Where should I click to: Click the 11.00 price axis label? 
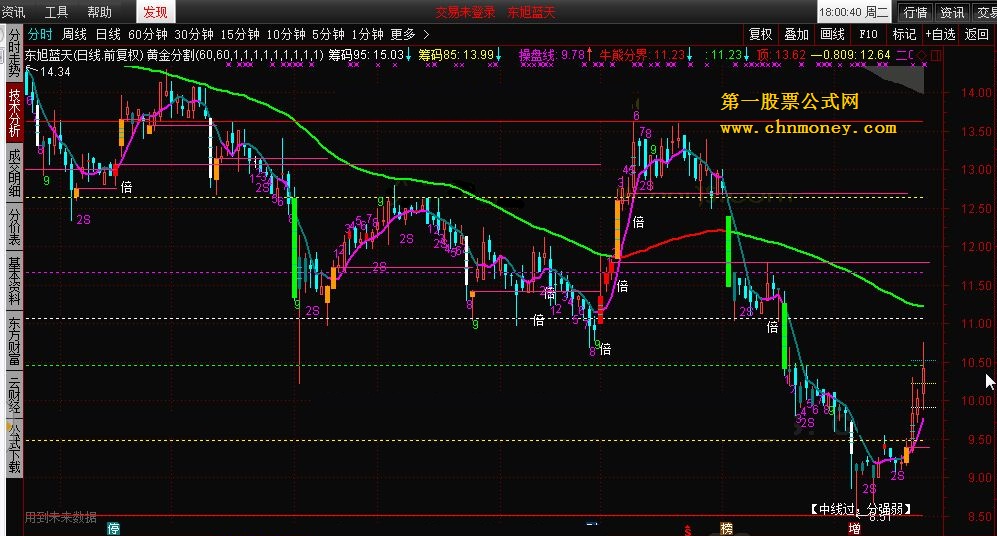pos(976,324)
